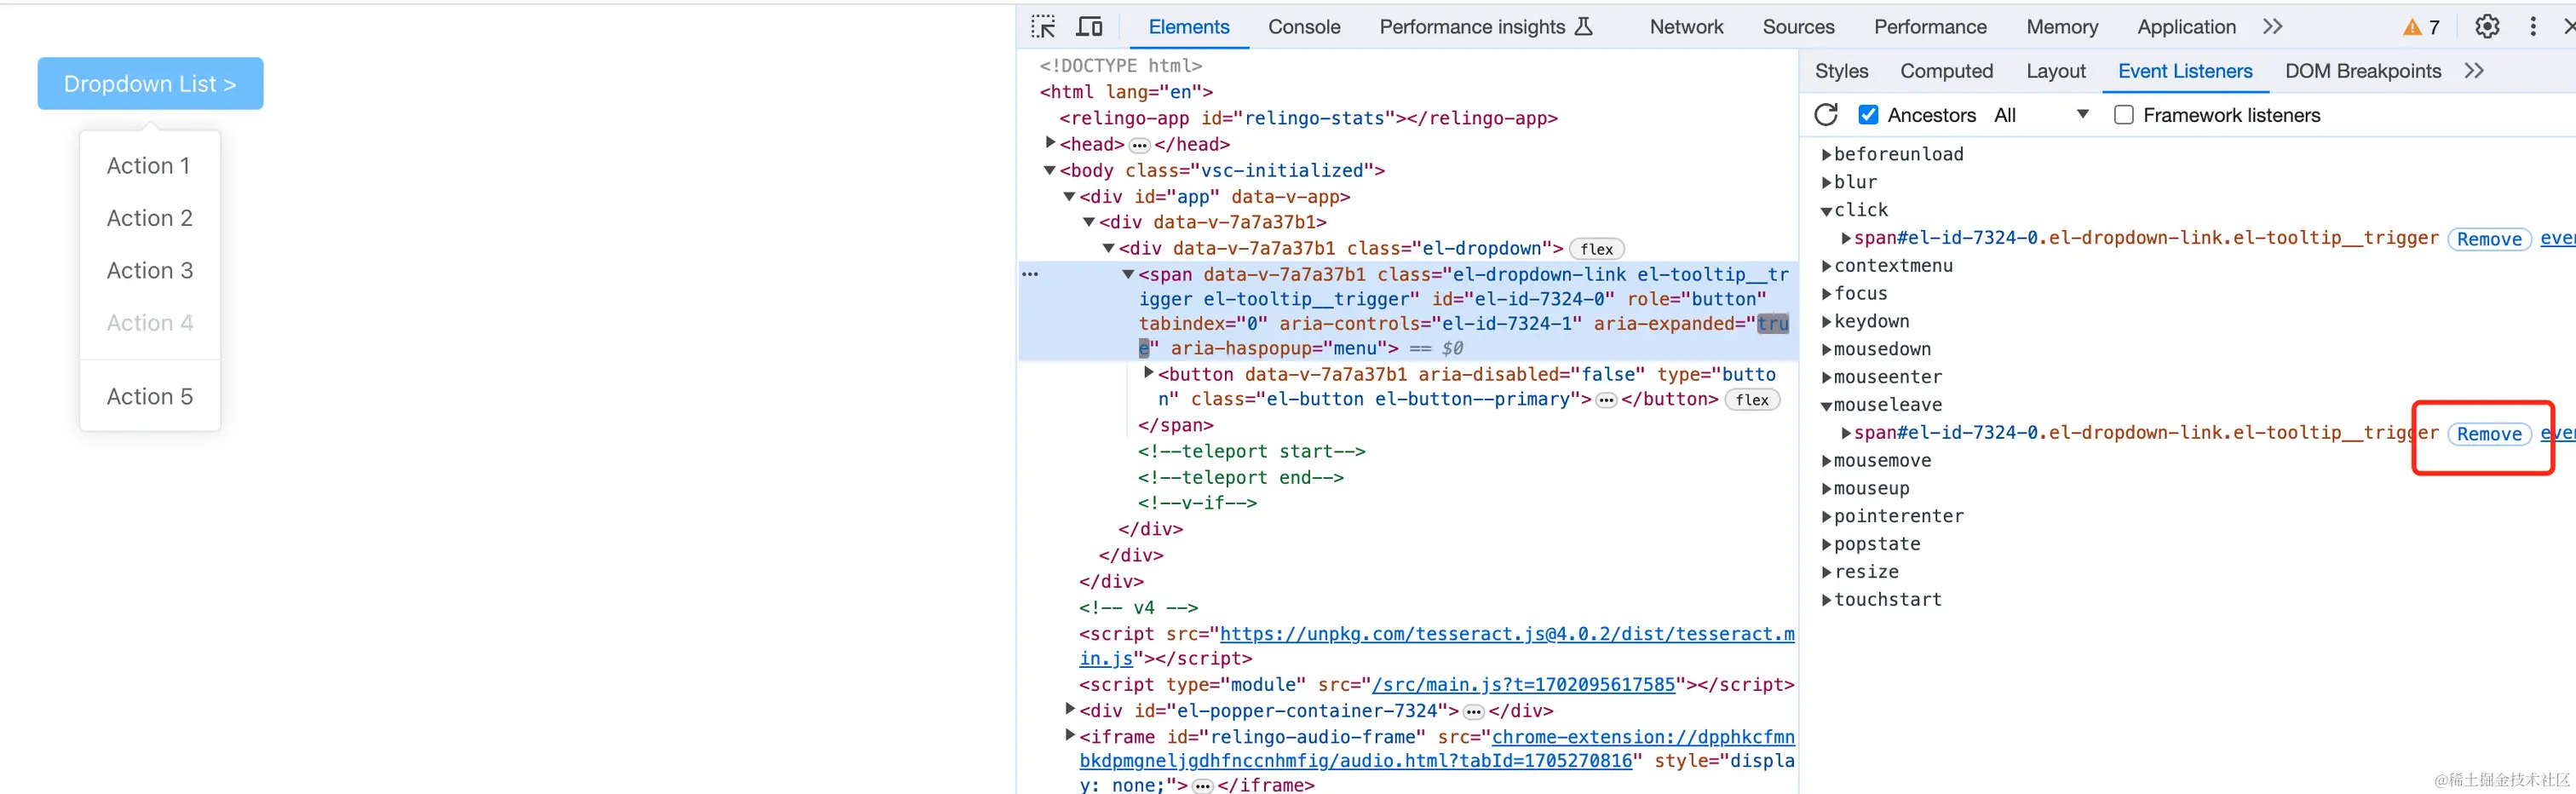
Task: Open the Memory tab
Action: tap(2062, 27)
